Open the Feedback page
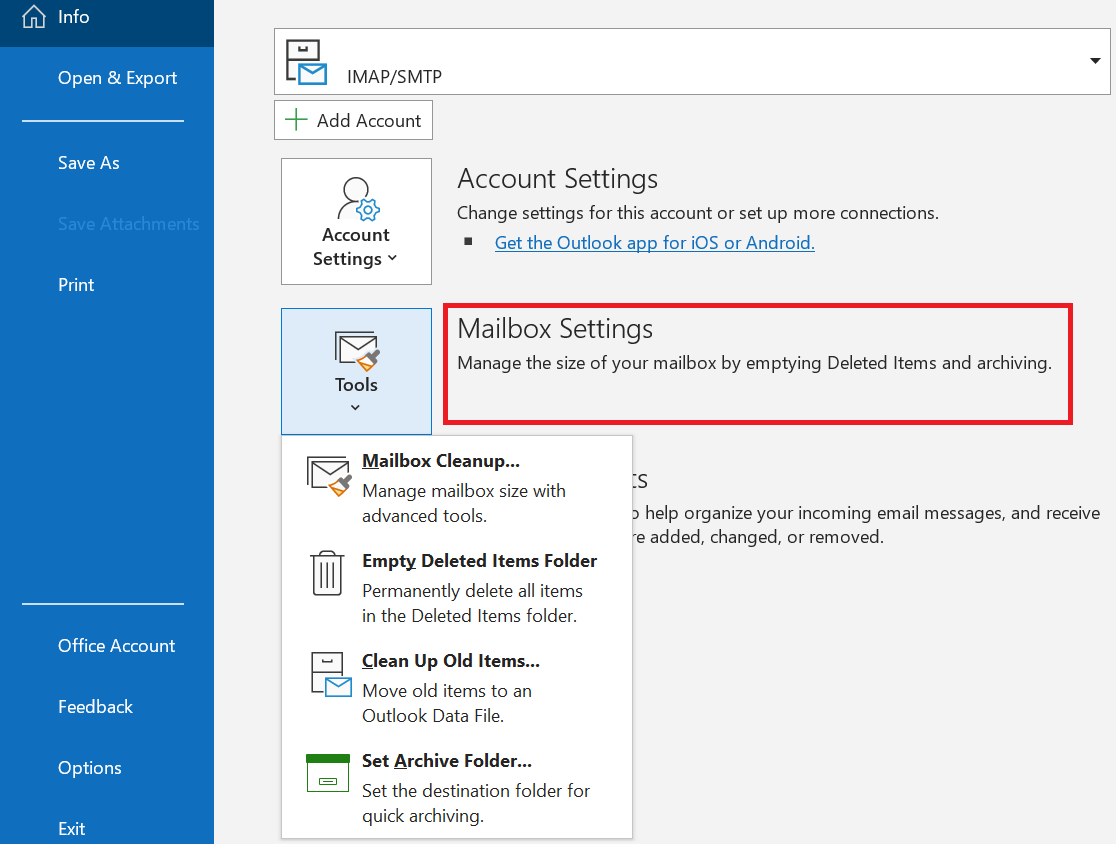 95,707
